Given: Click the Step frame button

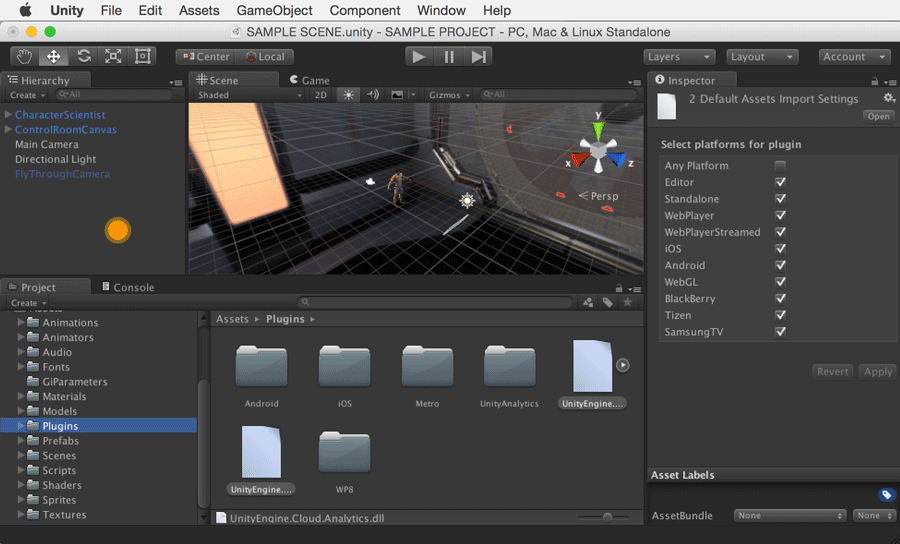Looking at the screenshot, I should [x=480, y=57].
